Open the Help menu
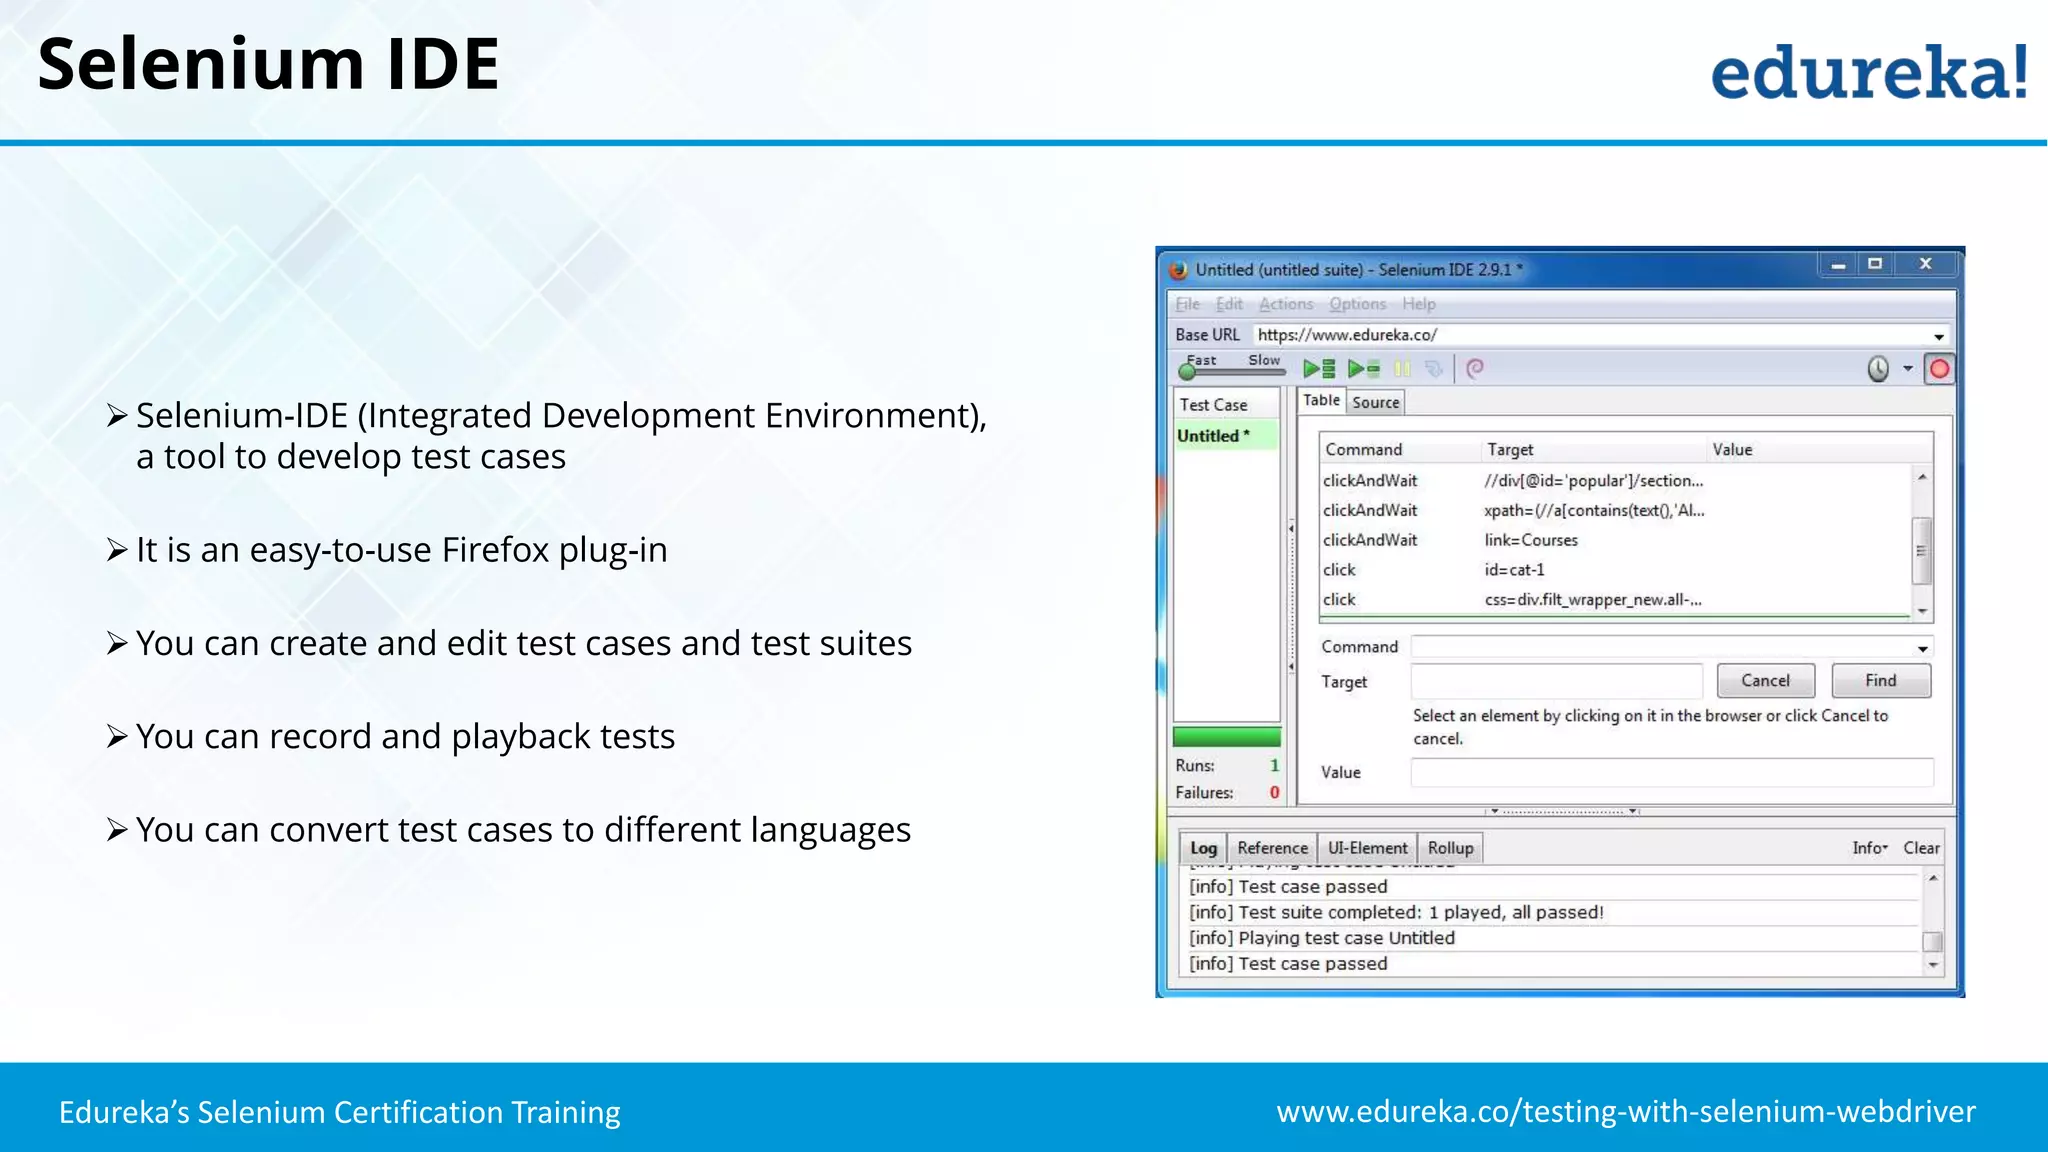 1418,304
